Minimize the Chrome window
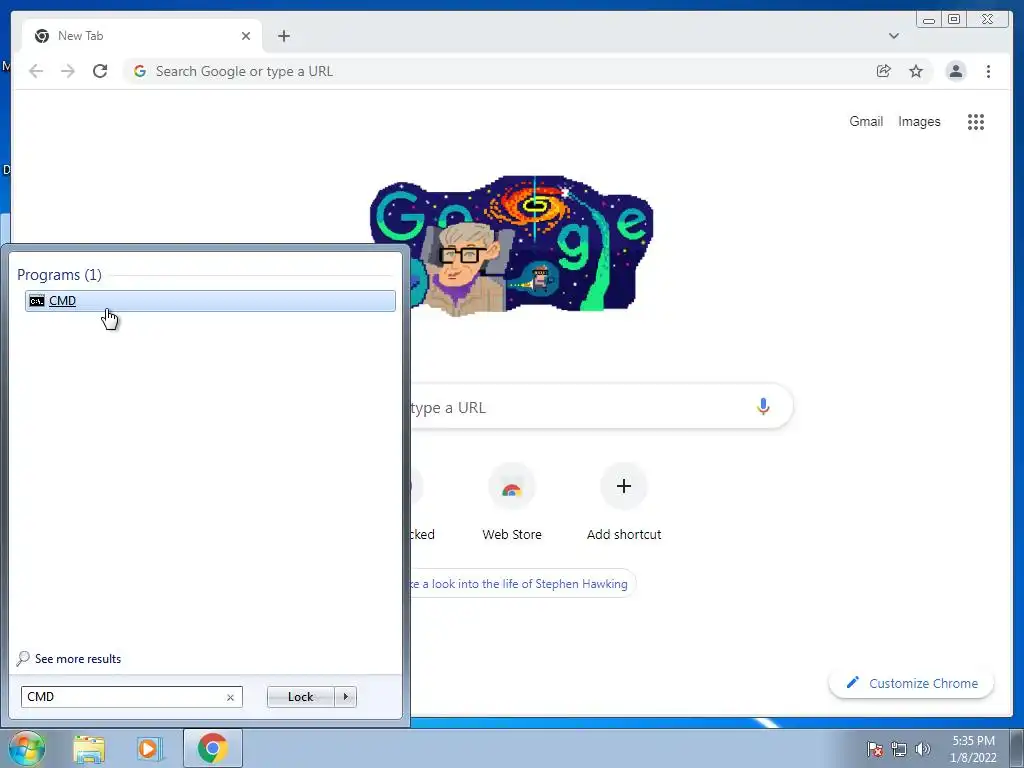This screenshot has height=768, width=1024. (929, 20)
